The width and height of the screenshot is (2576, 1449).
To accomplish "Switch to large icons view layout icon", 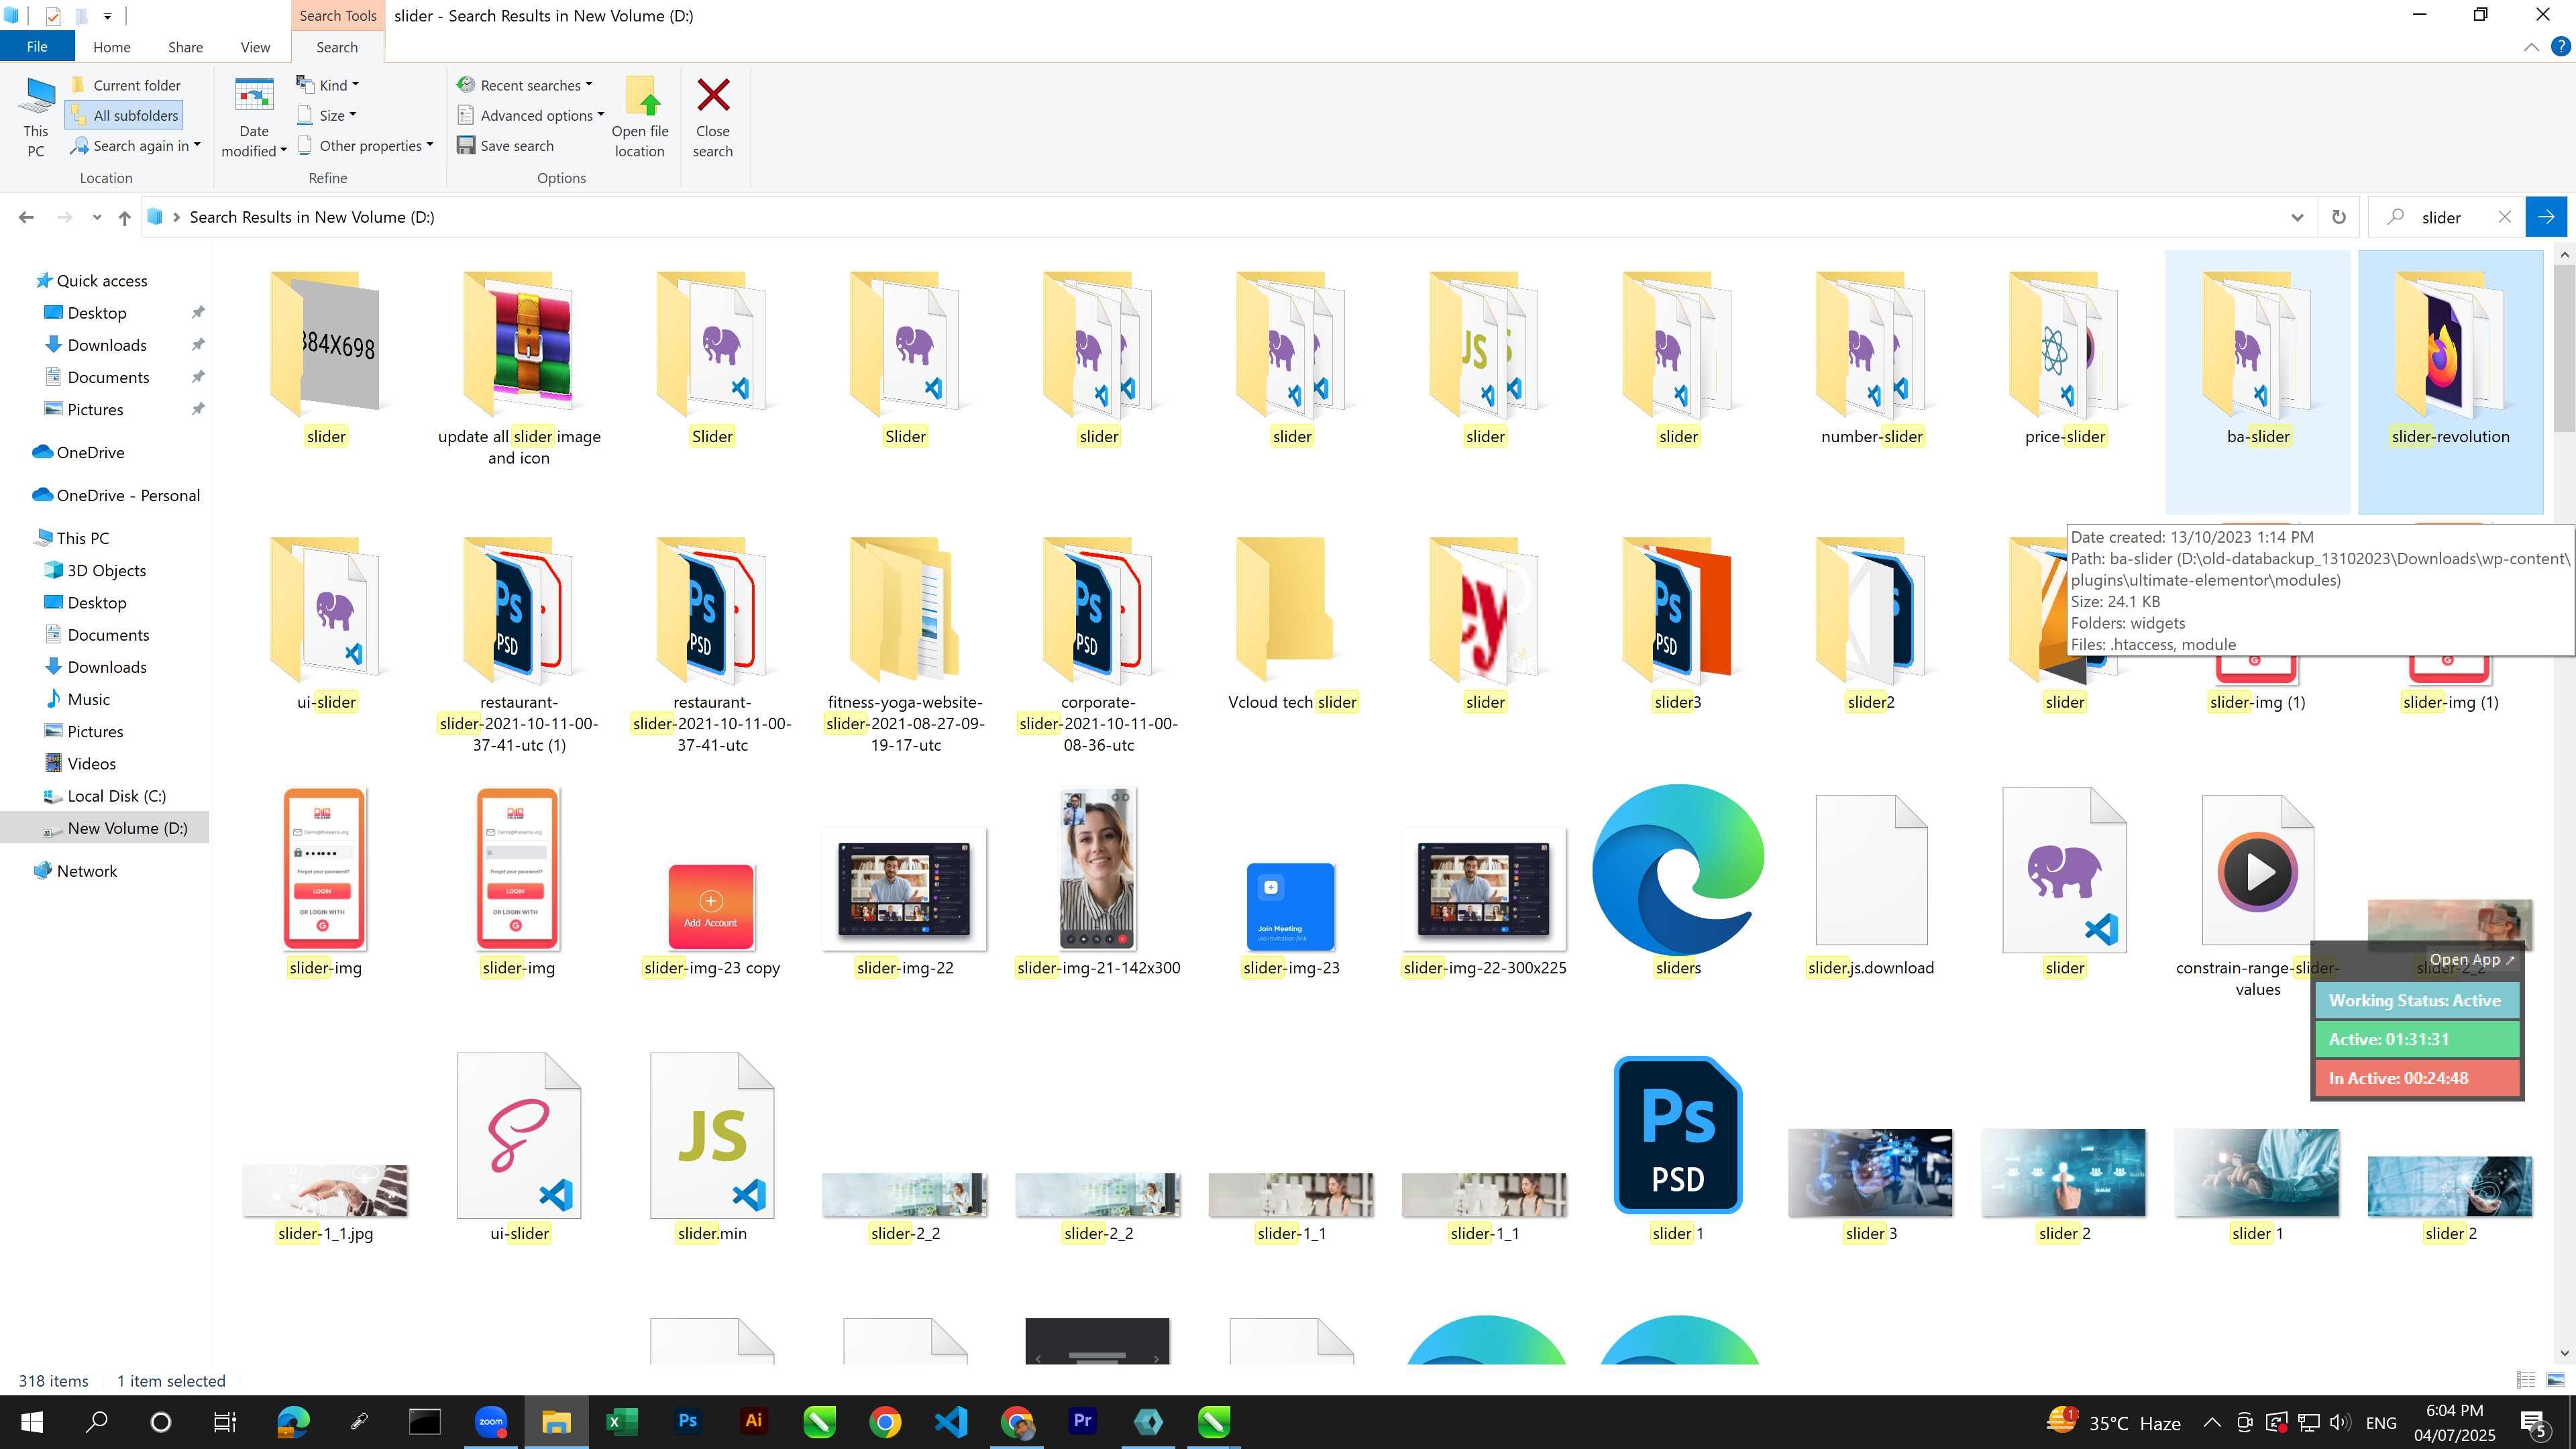I will (x=2556, y=1380).
